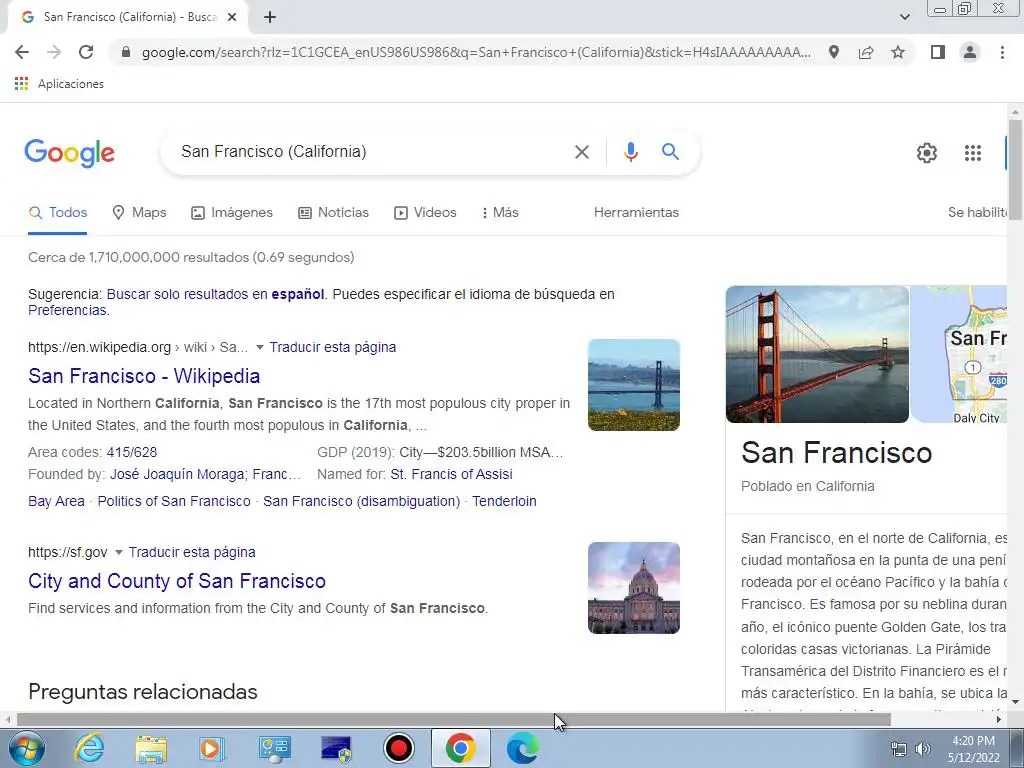
Task: Expand the sf.gov result options arrow
Action: [118, 552]
